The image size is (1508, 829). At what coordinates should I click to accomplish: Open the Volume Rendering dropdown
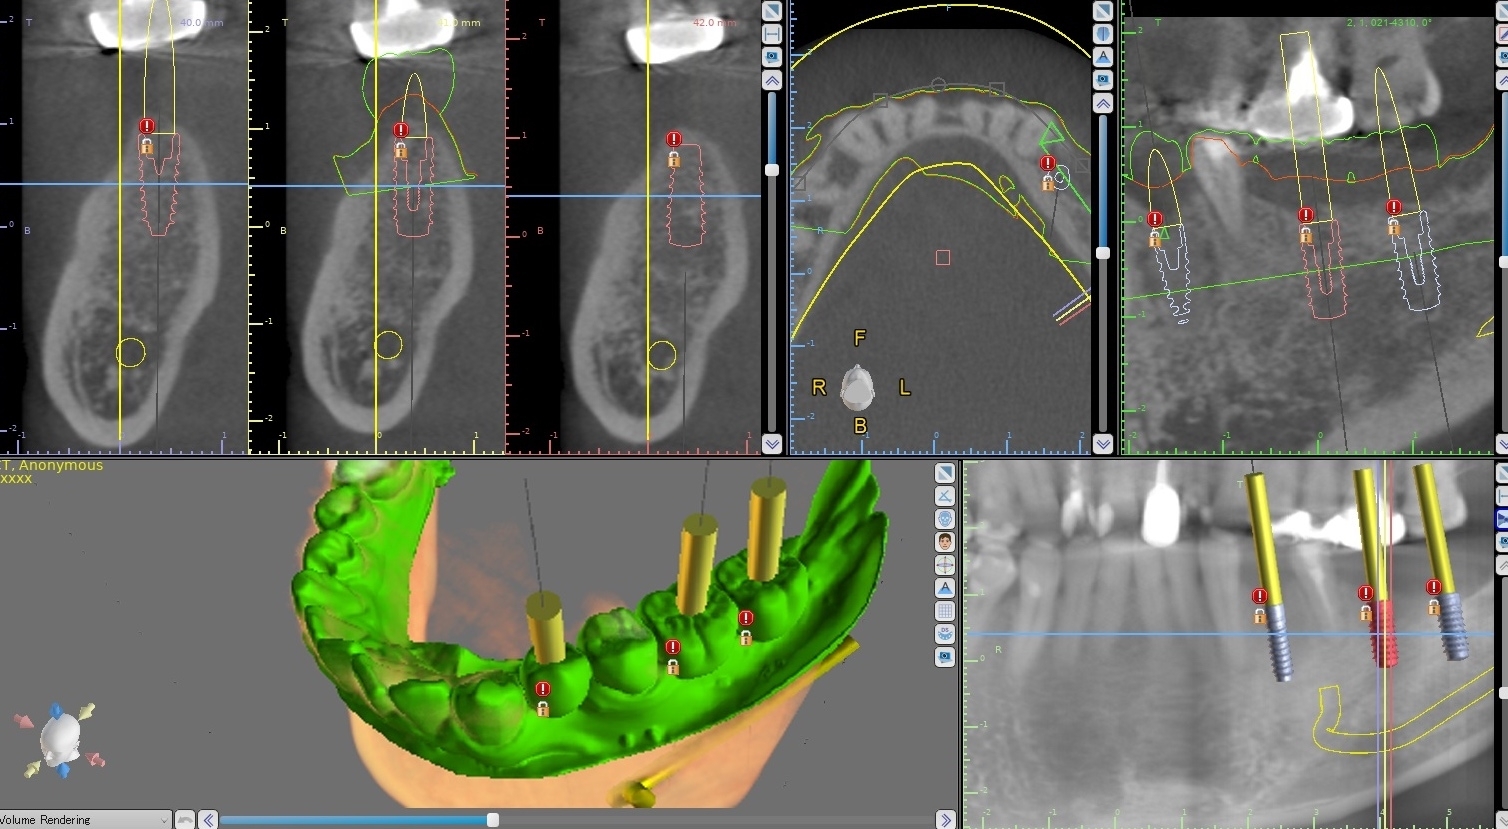pos(85,820)
